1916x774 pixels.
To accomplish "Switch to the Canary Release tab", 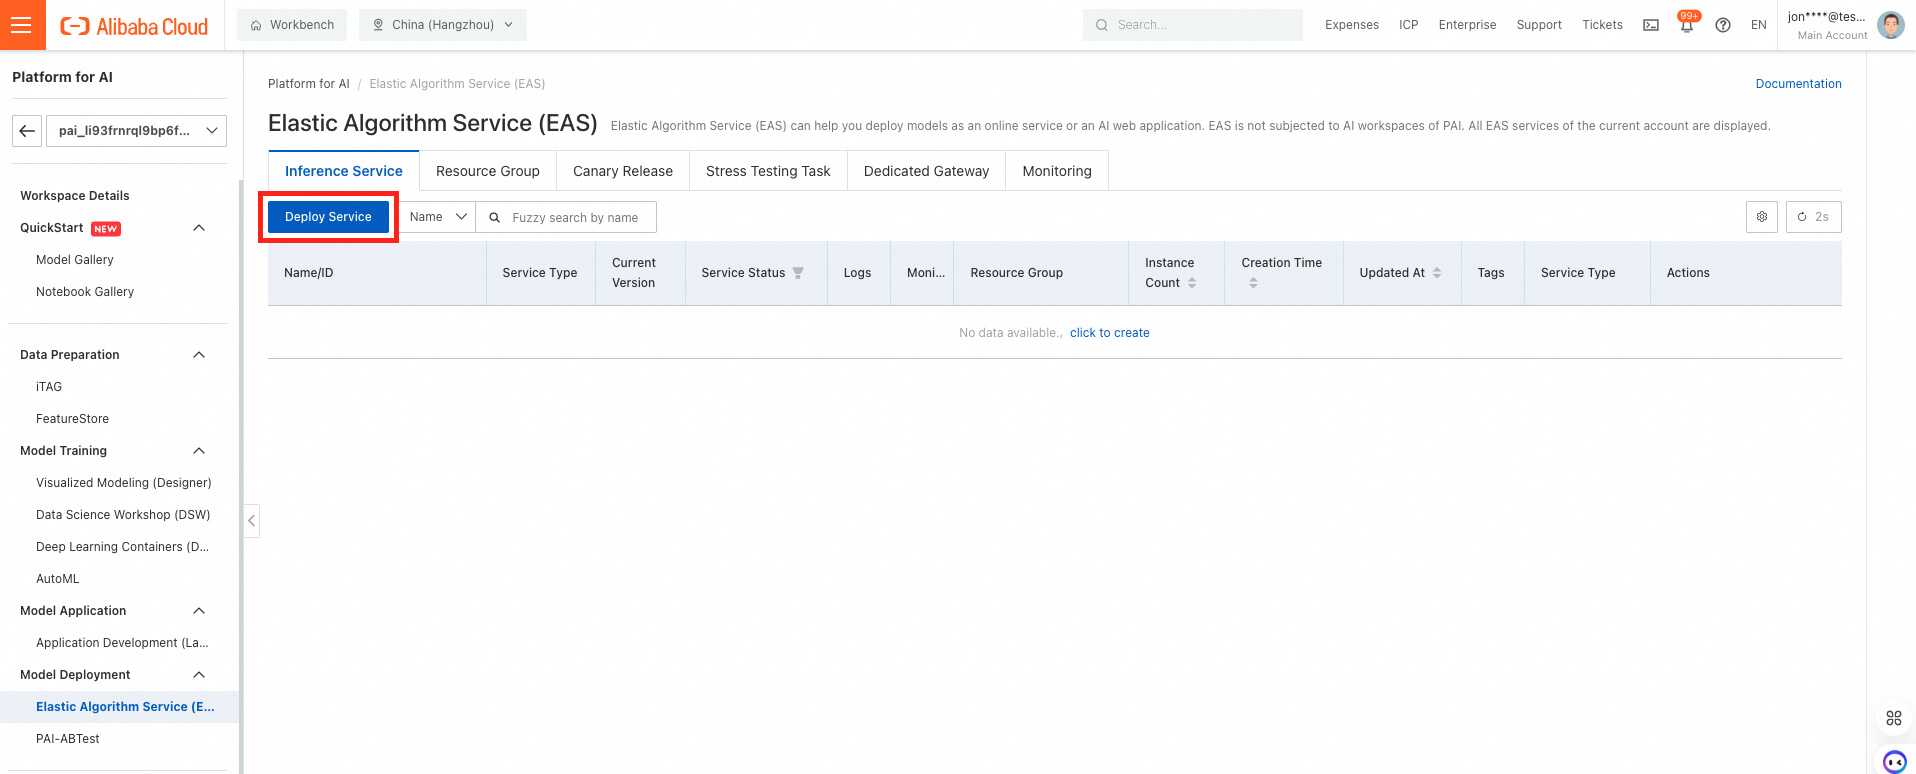I will (623, 171).
